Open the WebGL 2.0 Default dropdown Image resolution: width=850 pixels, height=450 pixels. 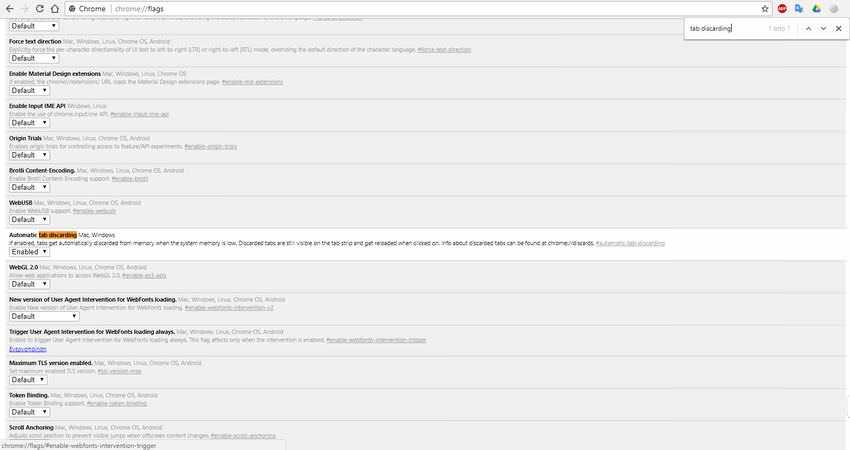pos(29,284)
